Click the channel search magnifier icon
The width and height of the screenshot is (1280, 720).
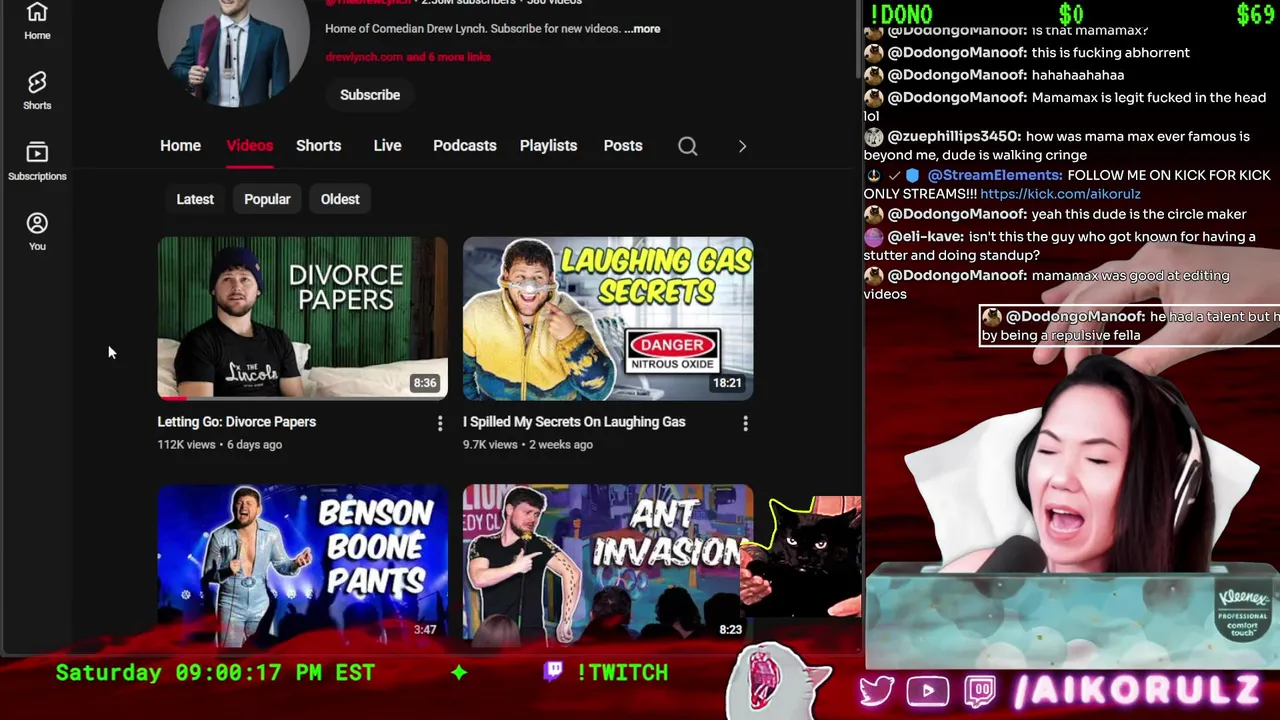[688, 146]
